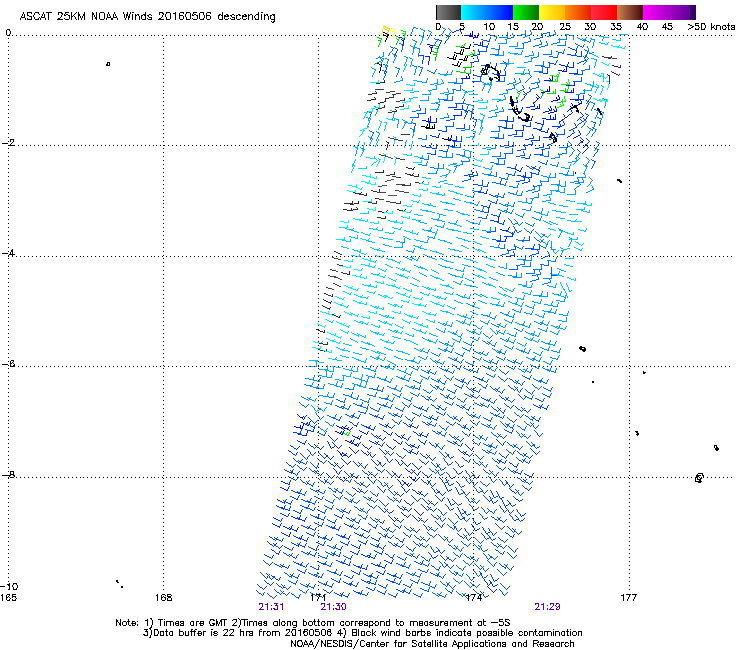Click the gray 0-5 knots color swatch
Image resolution: width=740 pixels, height=650 pixels.
coord(448,12)
